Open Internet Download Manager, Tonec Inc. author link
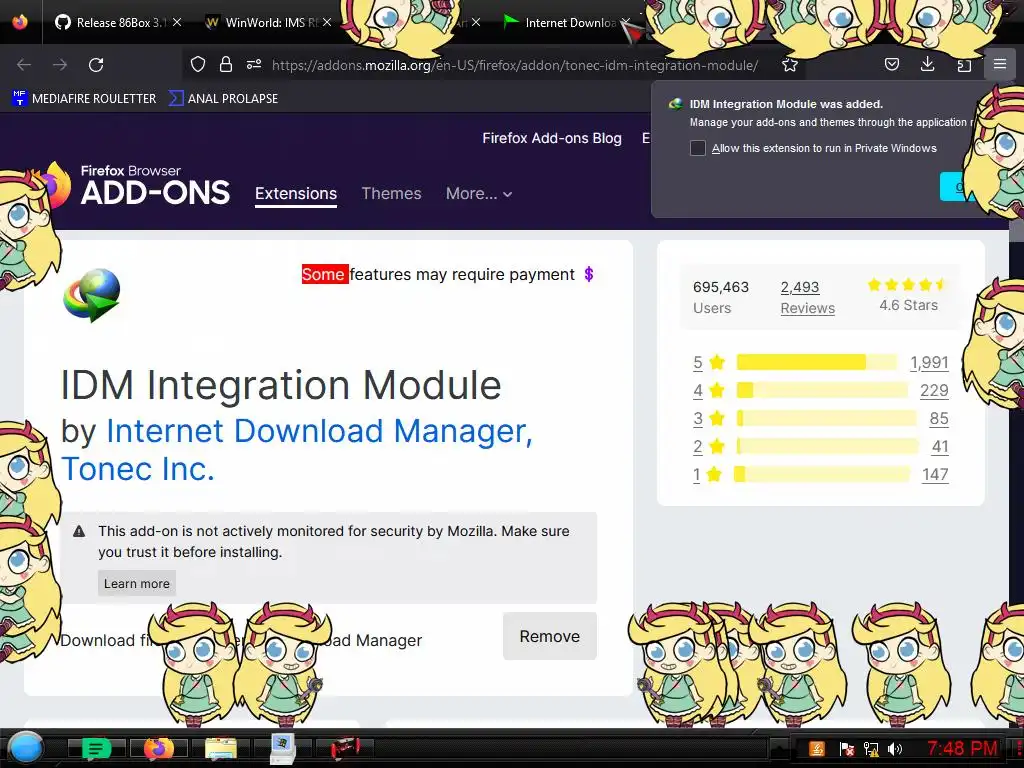This screenshot has width=1024, height=768. [297, 449]
